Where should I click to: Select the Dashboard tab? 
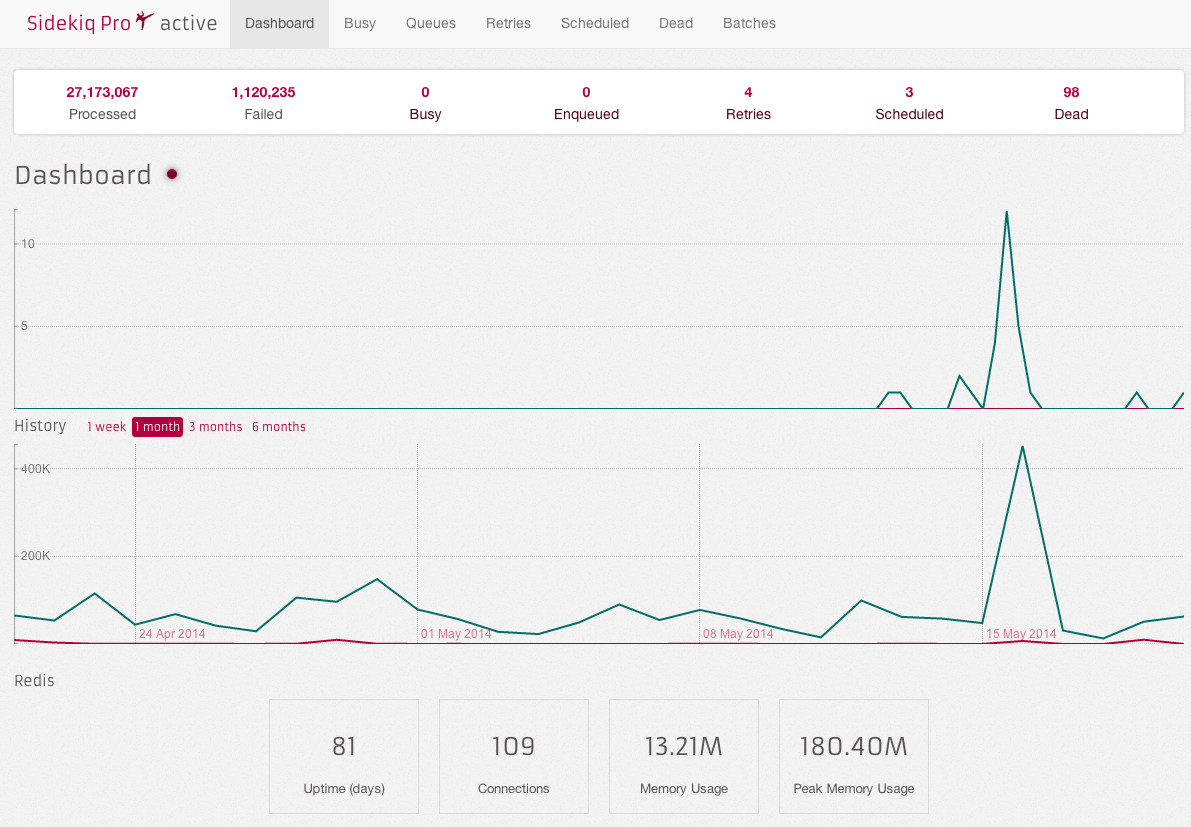click(x=279, y=23)
